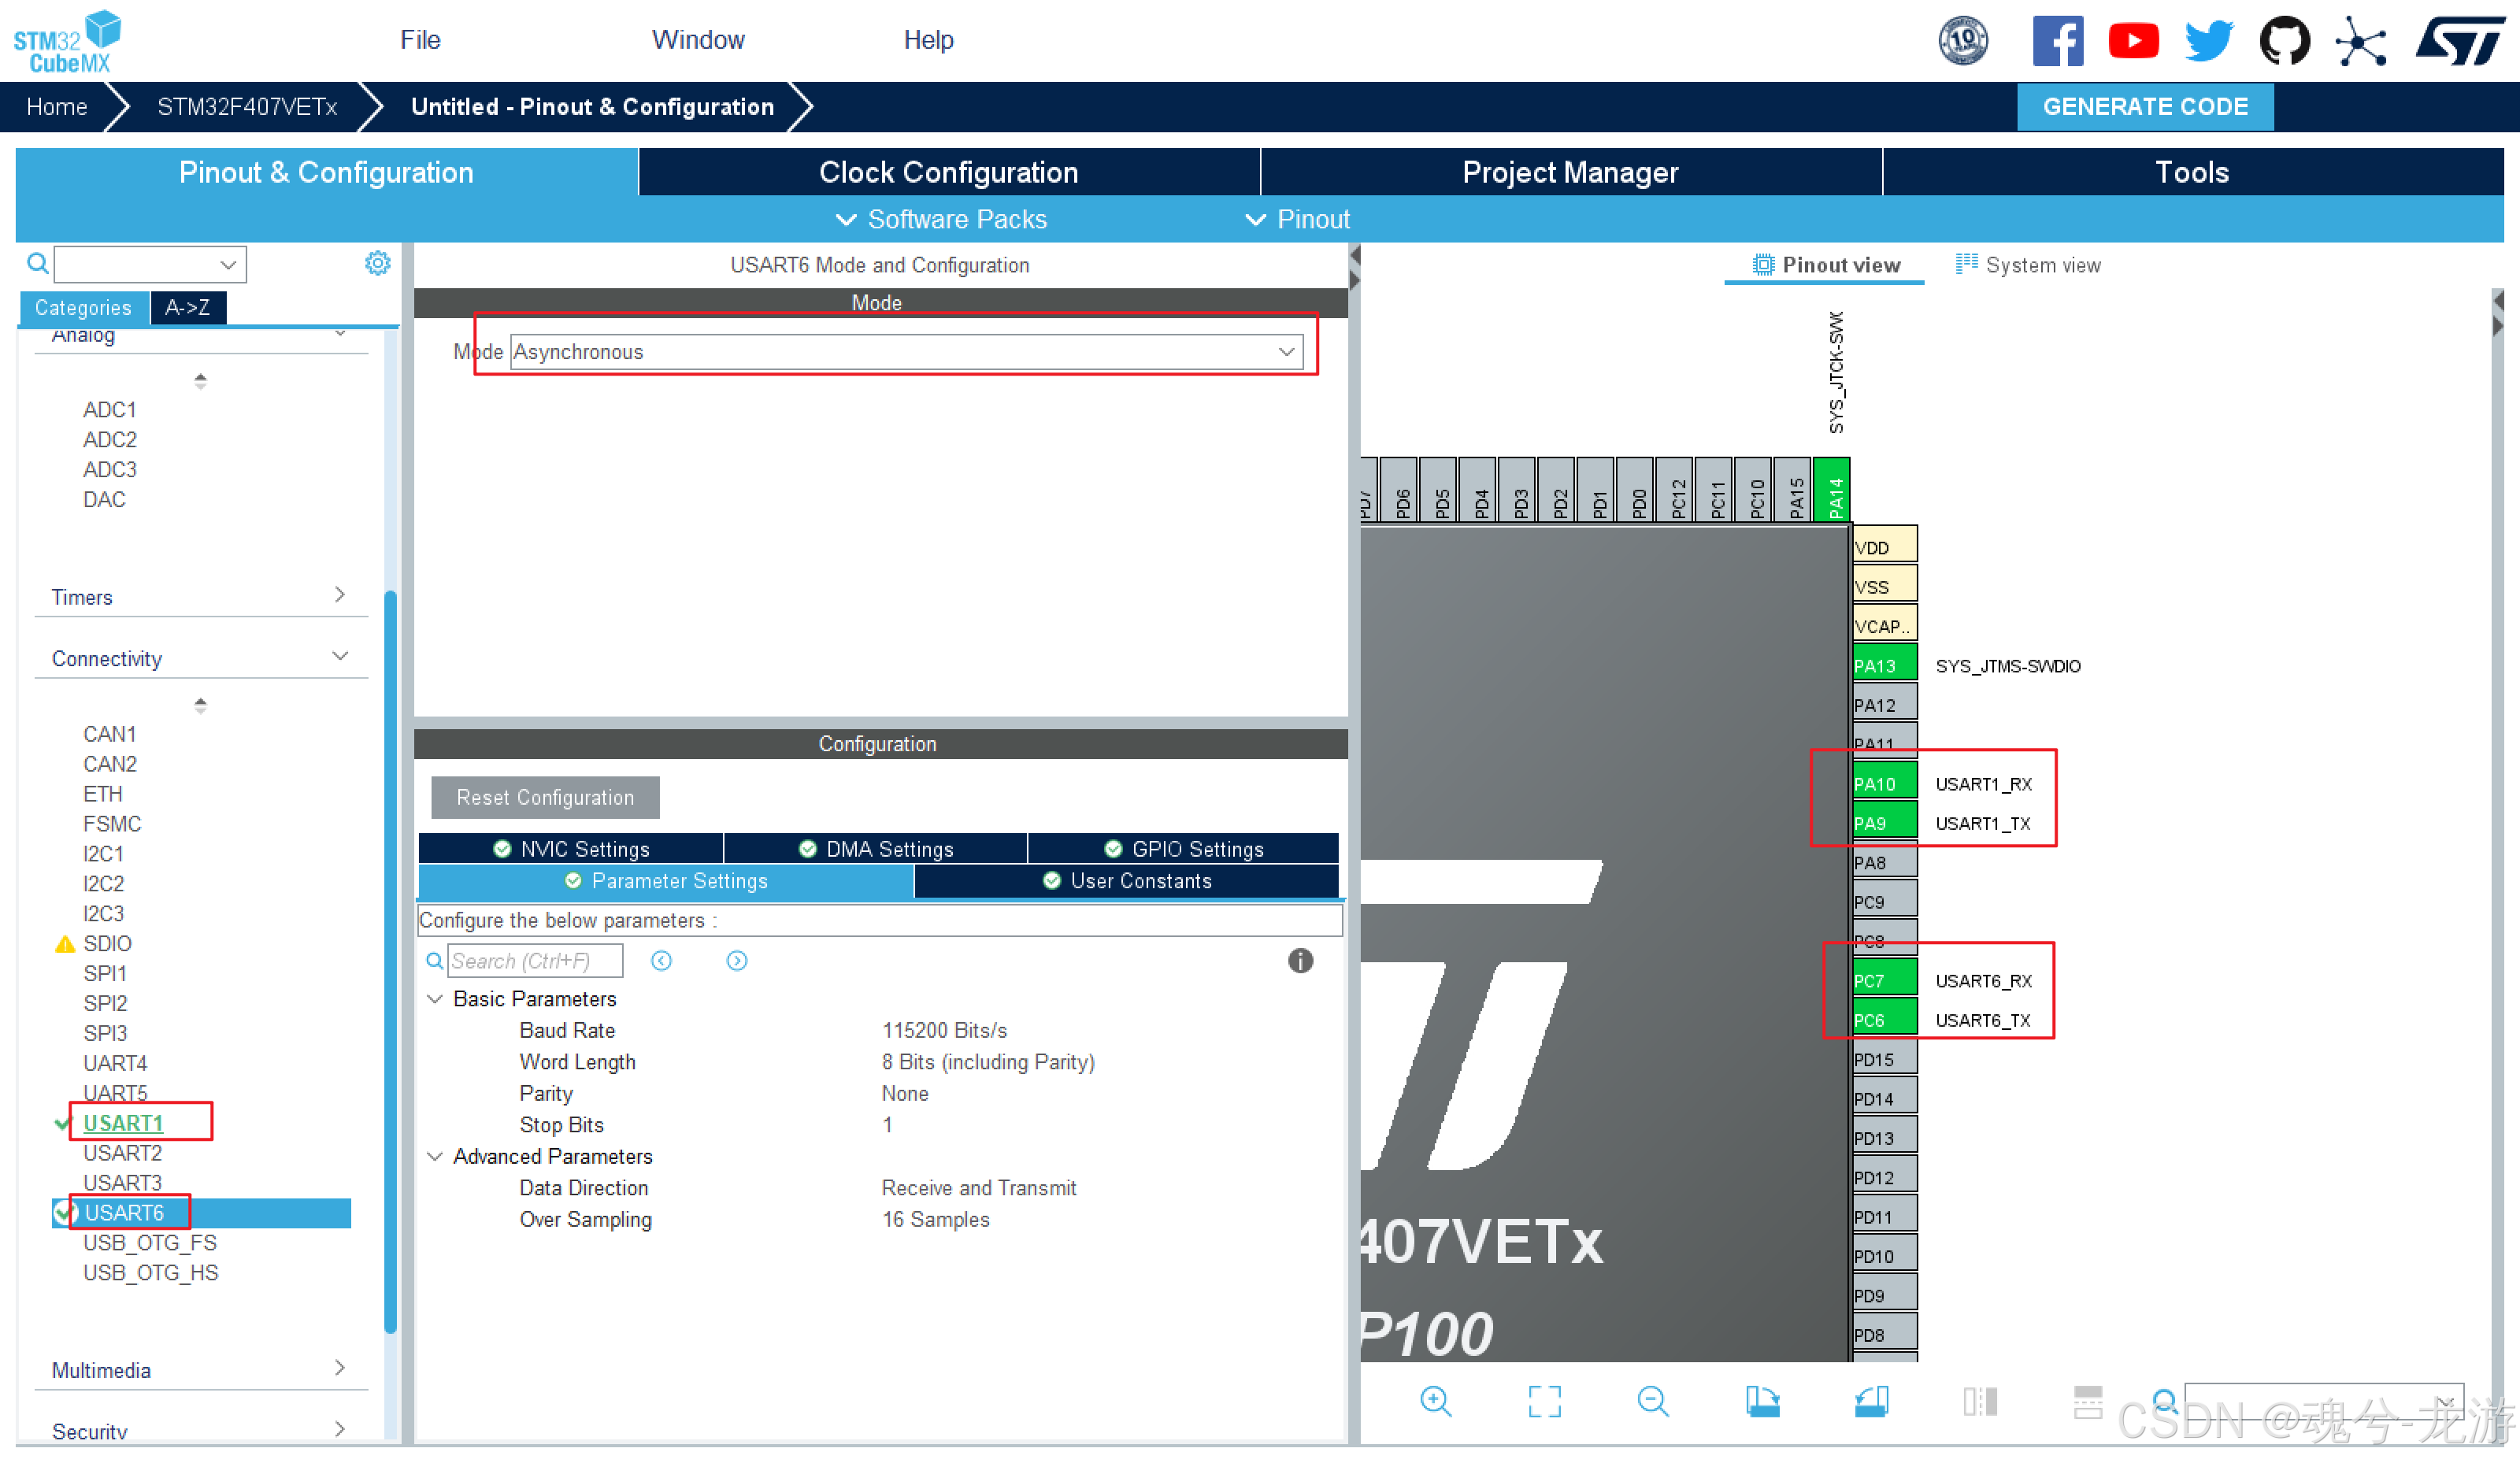
Task: Switch to the Clock Configuration tab
Action: tap(948, 172)
